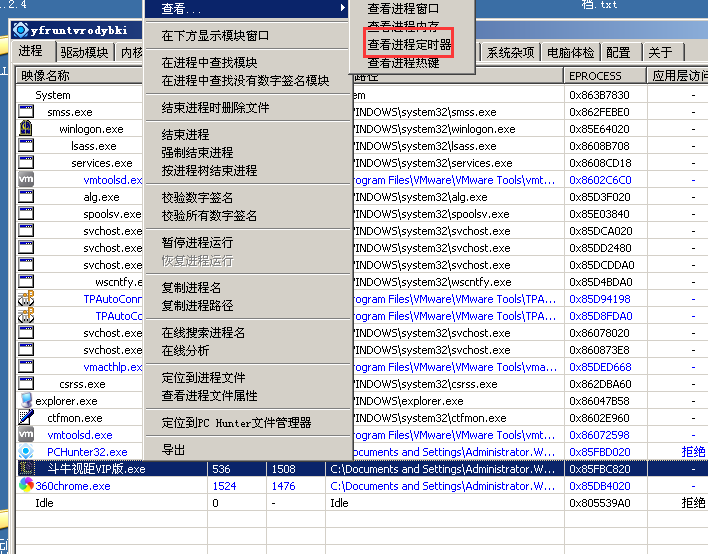This screenshot has height=554, width=708.
Task: Click the System process row
Action: coord(53,95)
